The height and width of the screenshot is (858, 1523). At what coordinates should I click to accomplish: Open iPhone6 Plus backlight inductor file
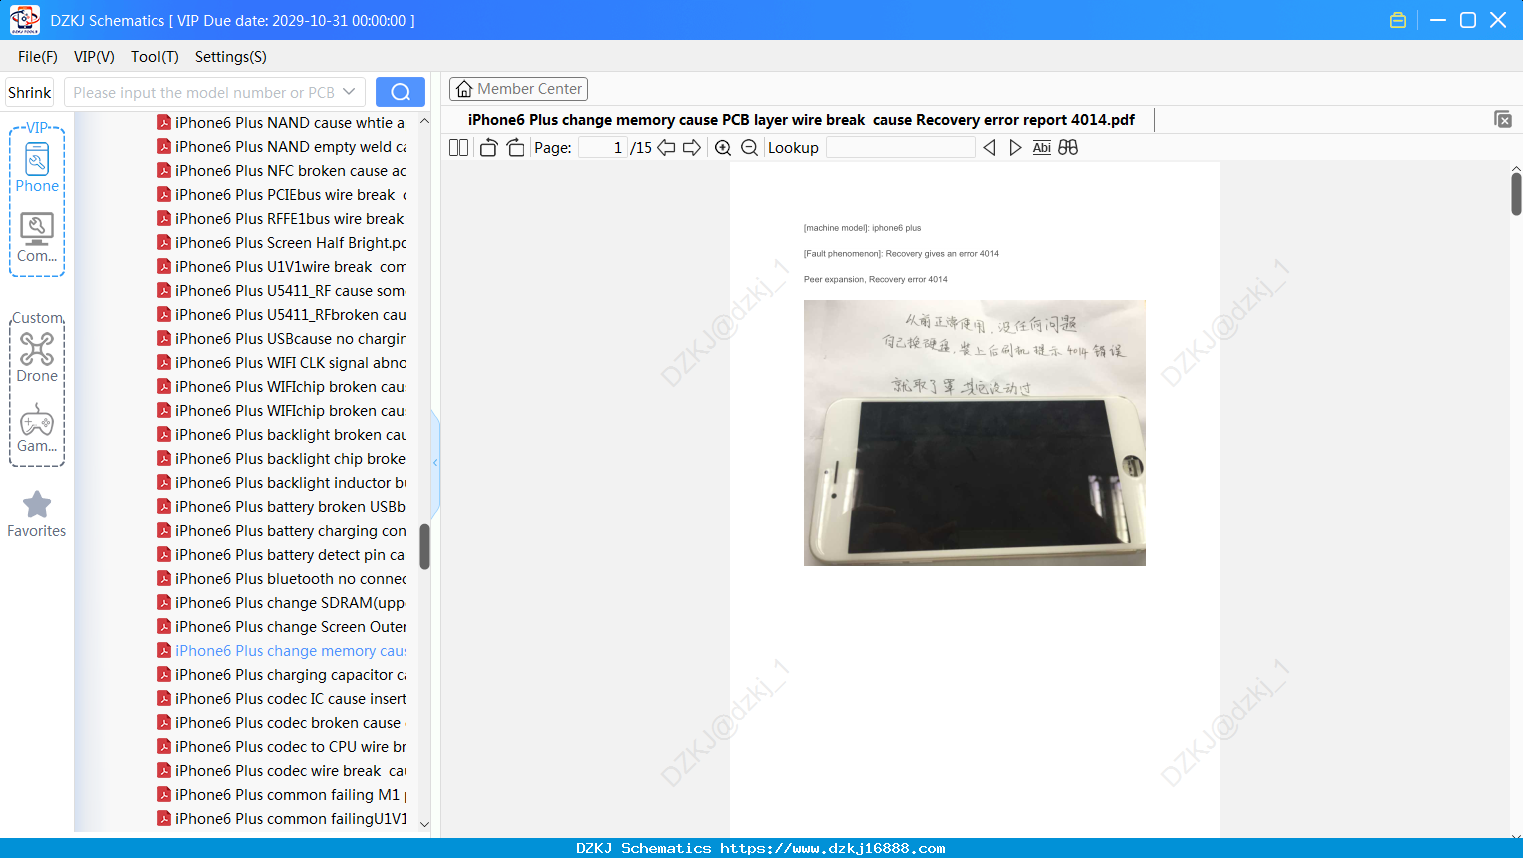coord(281,483)
